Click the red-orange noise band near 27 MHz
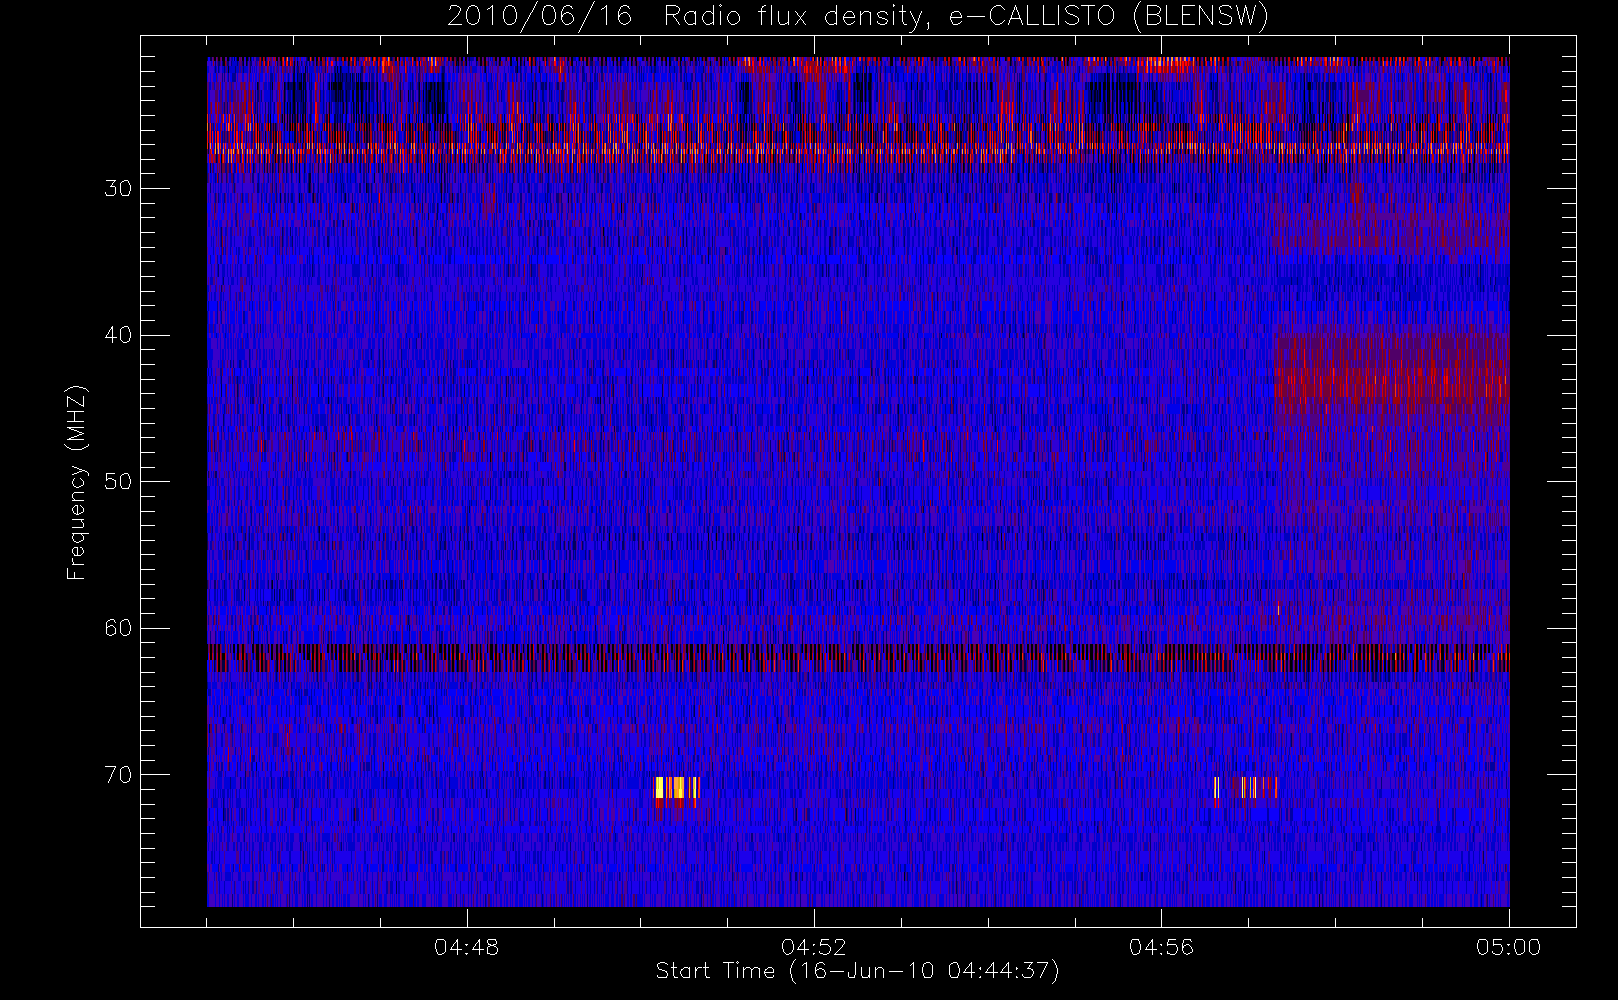Viewport: 1618px width, 1000px height. (858, 143)
